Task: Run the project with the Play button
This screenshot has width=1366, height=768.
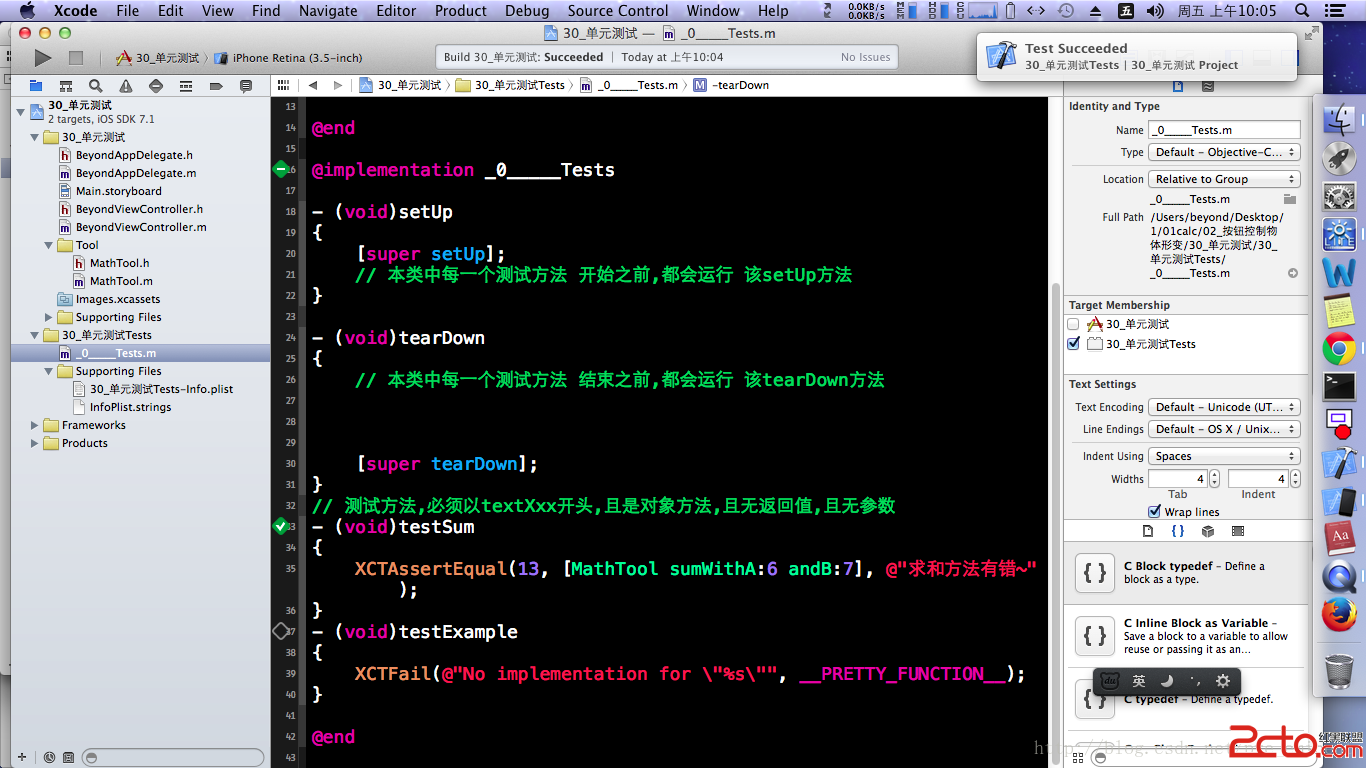Action: [42, 58]
